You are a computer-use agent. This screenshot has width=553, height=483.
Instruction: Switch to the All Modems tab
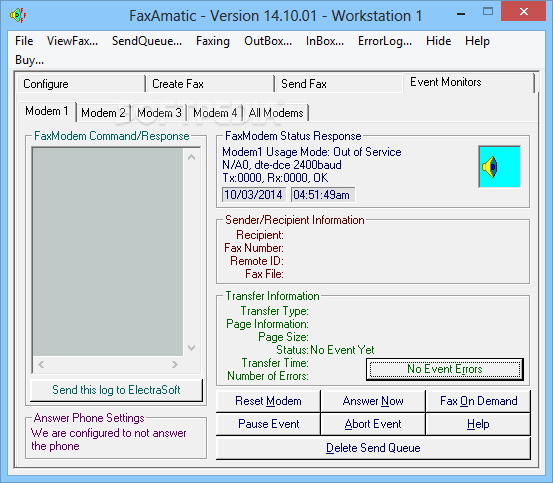pos(276,113)
